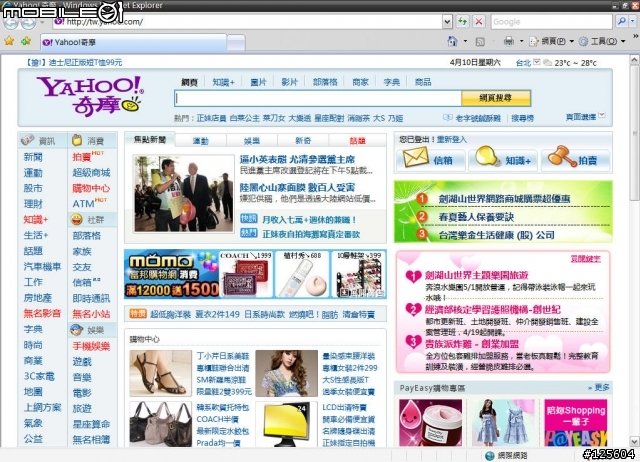Click the globe Internet zone status icon
The width and height of the screenshot is (640, 462).
click(x=490, y=455)
